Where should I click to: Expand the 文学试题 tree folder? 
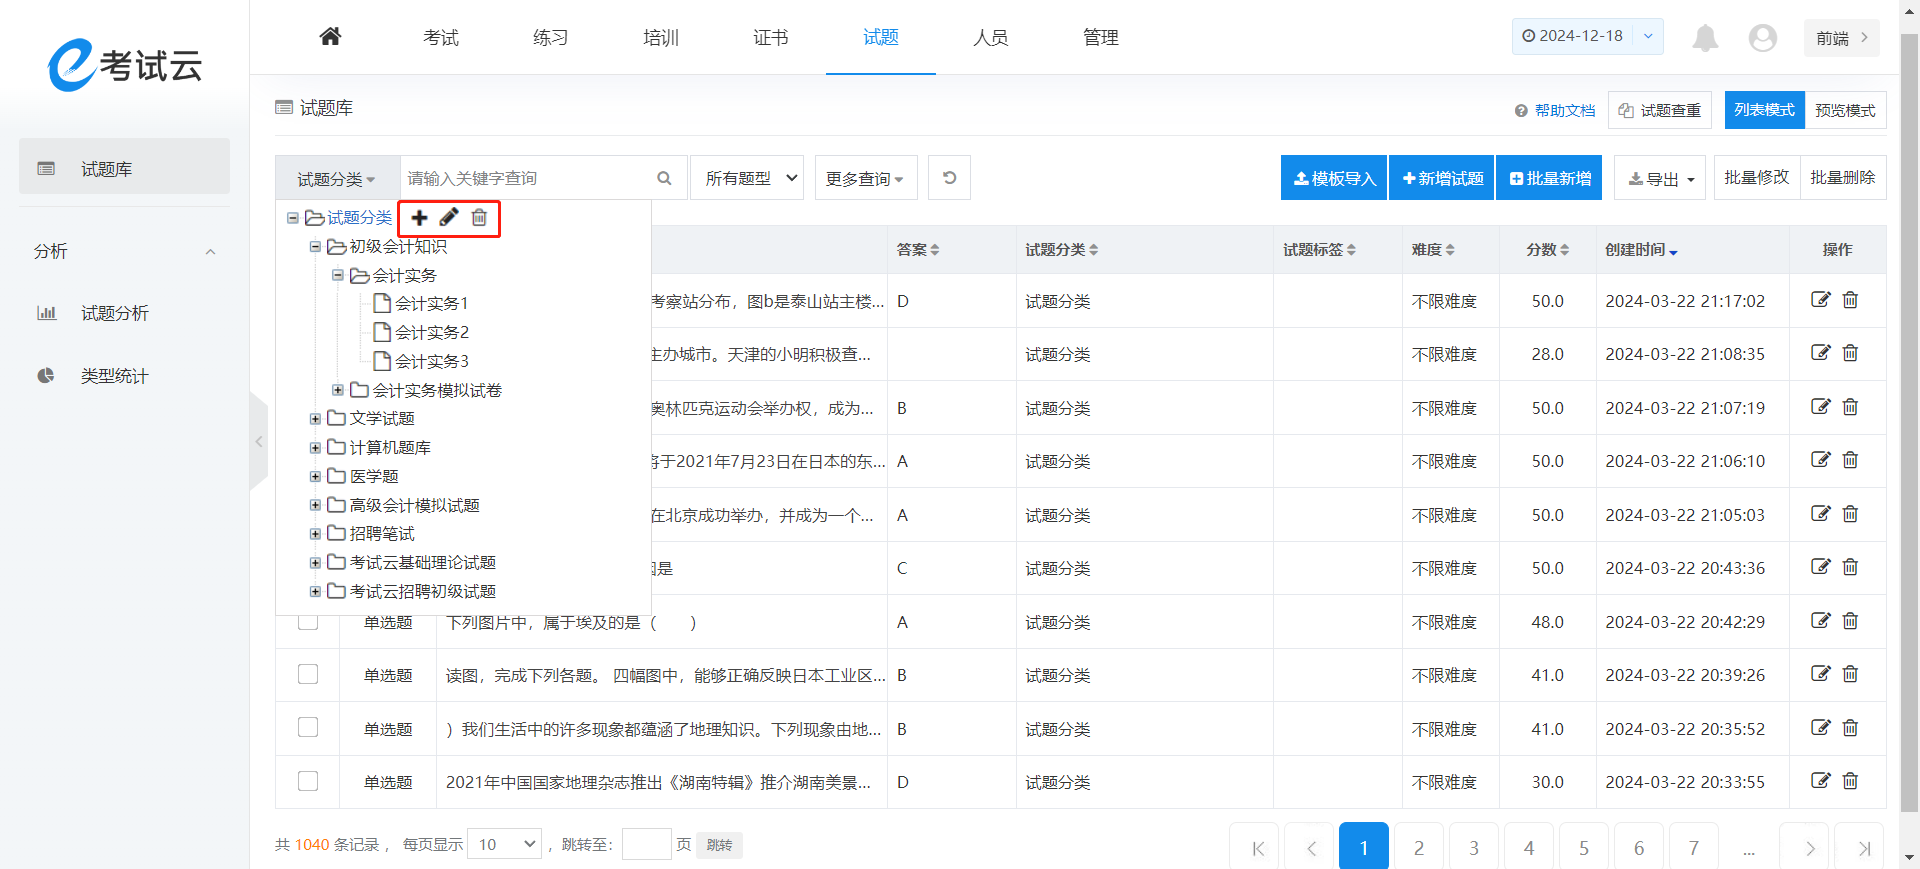315,419
